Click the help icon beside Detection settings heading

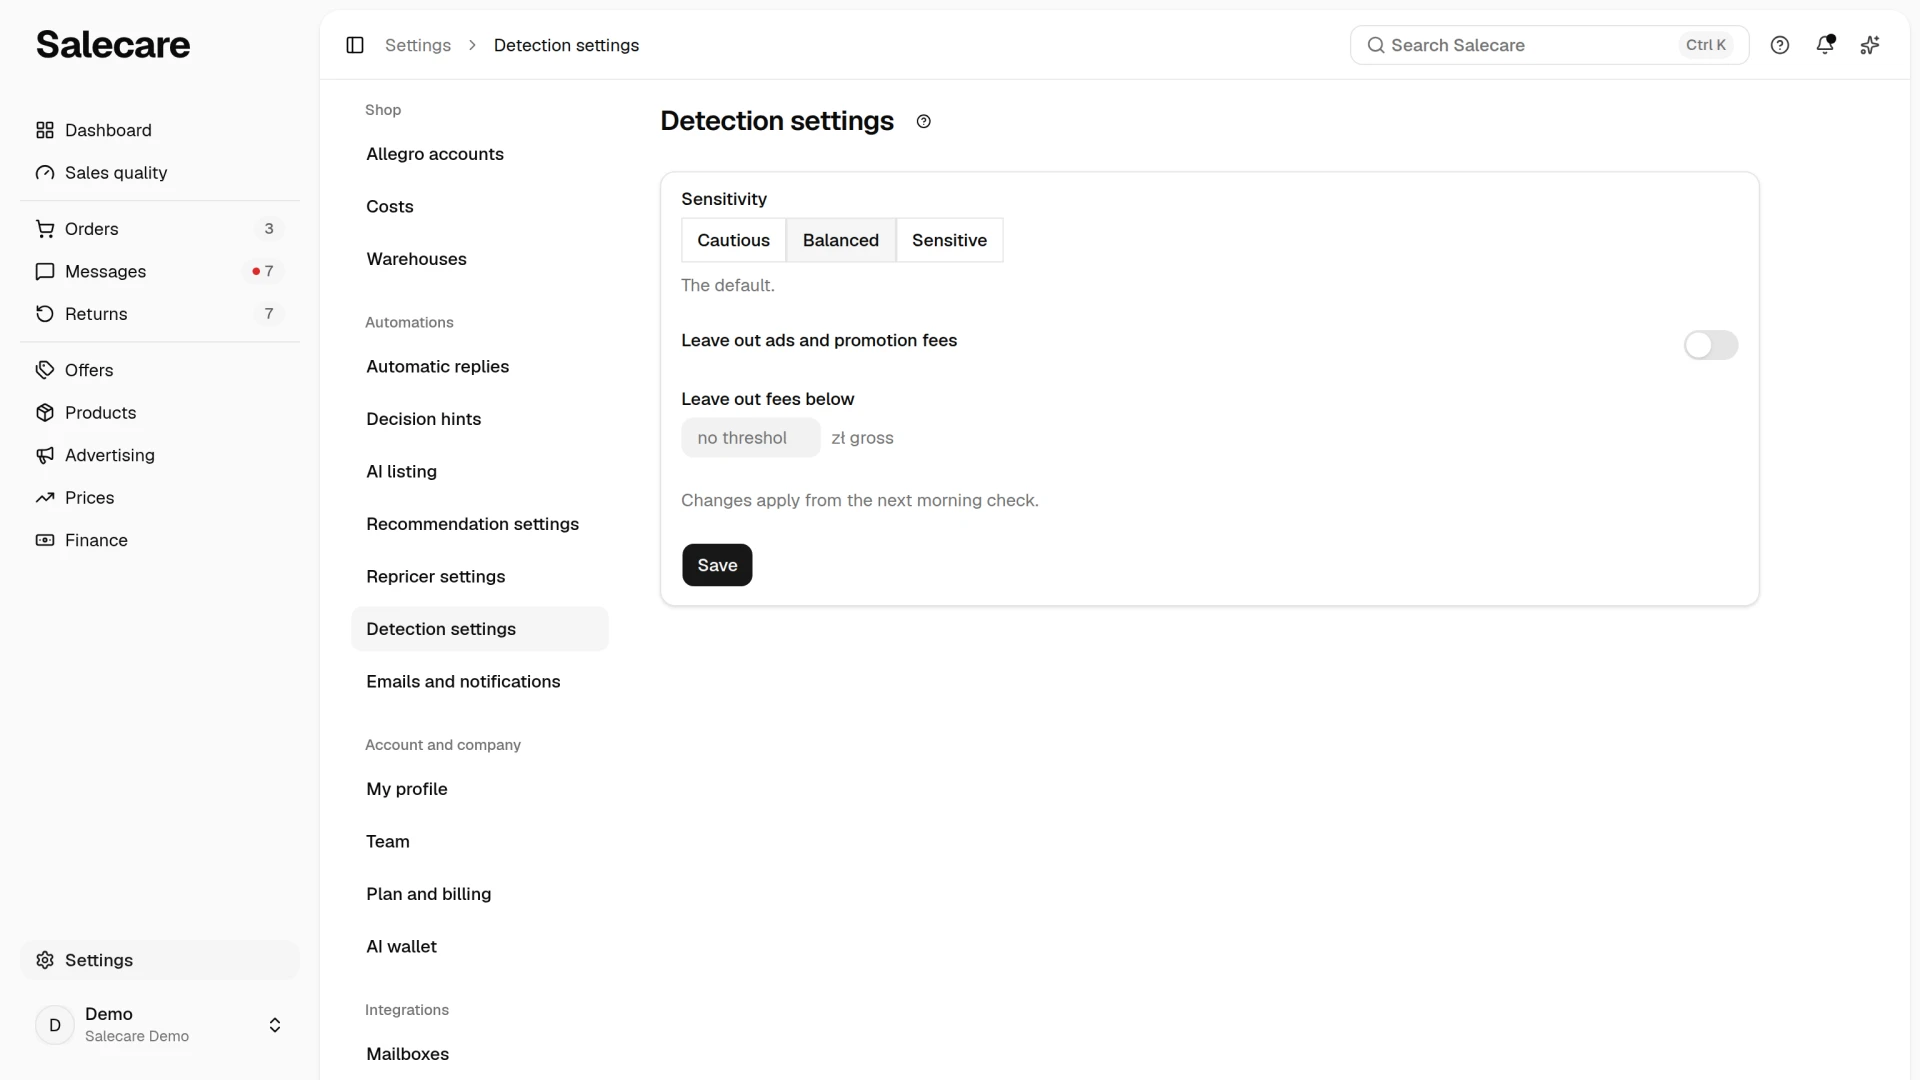(924, 122)
